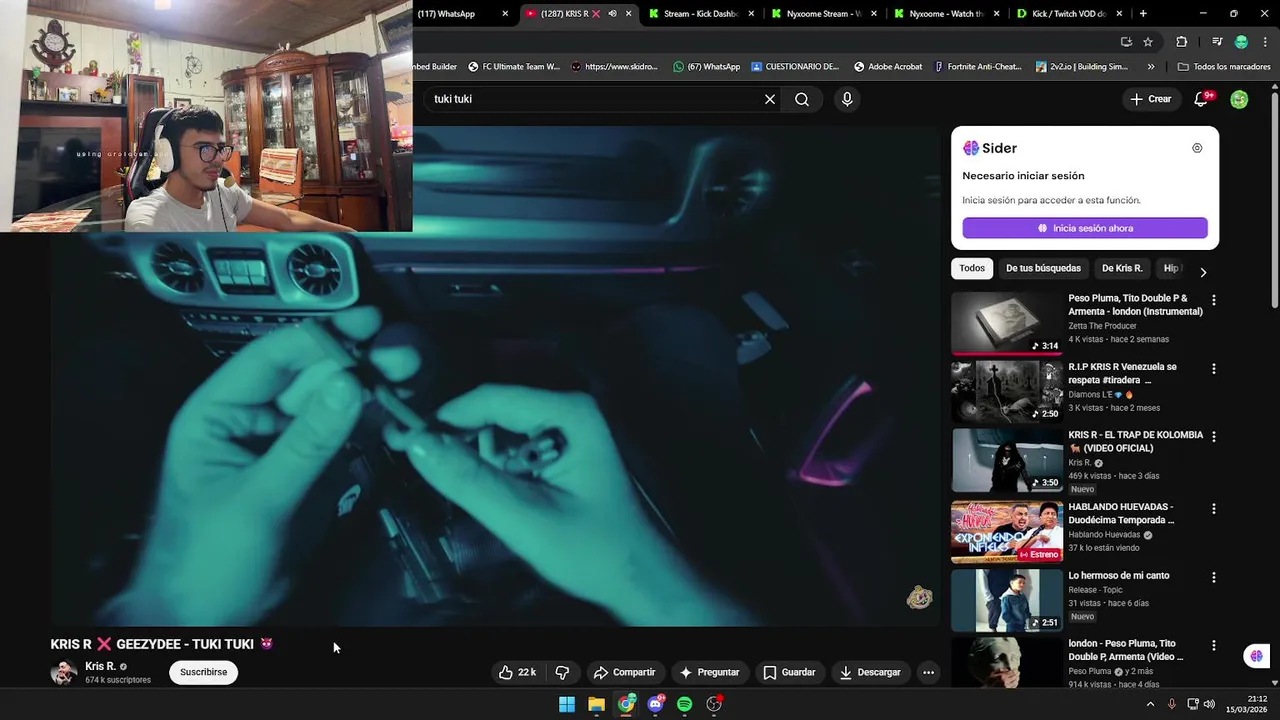Switch to Nyxoome - Watch tab

point(946,14)
